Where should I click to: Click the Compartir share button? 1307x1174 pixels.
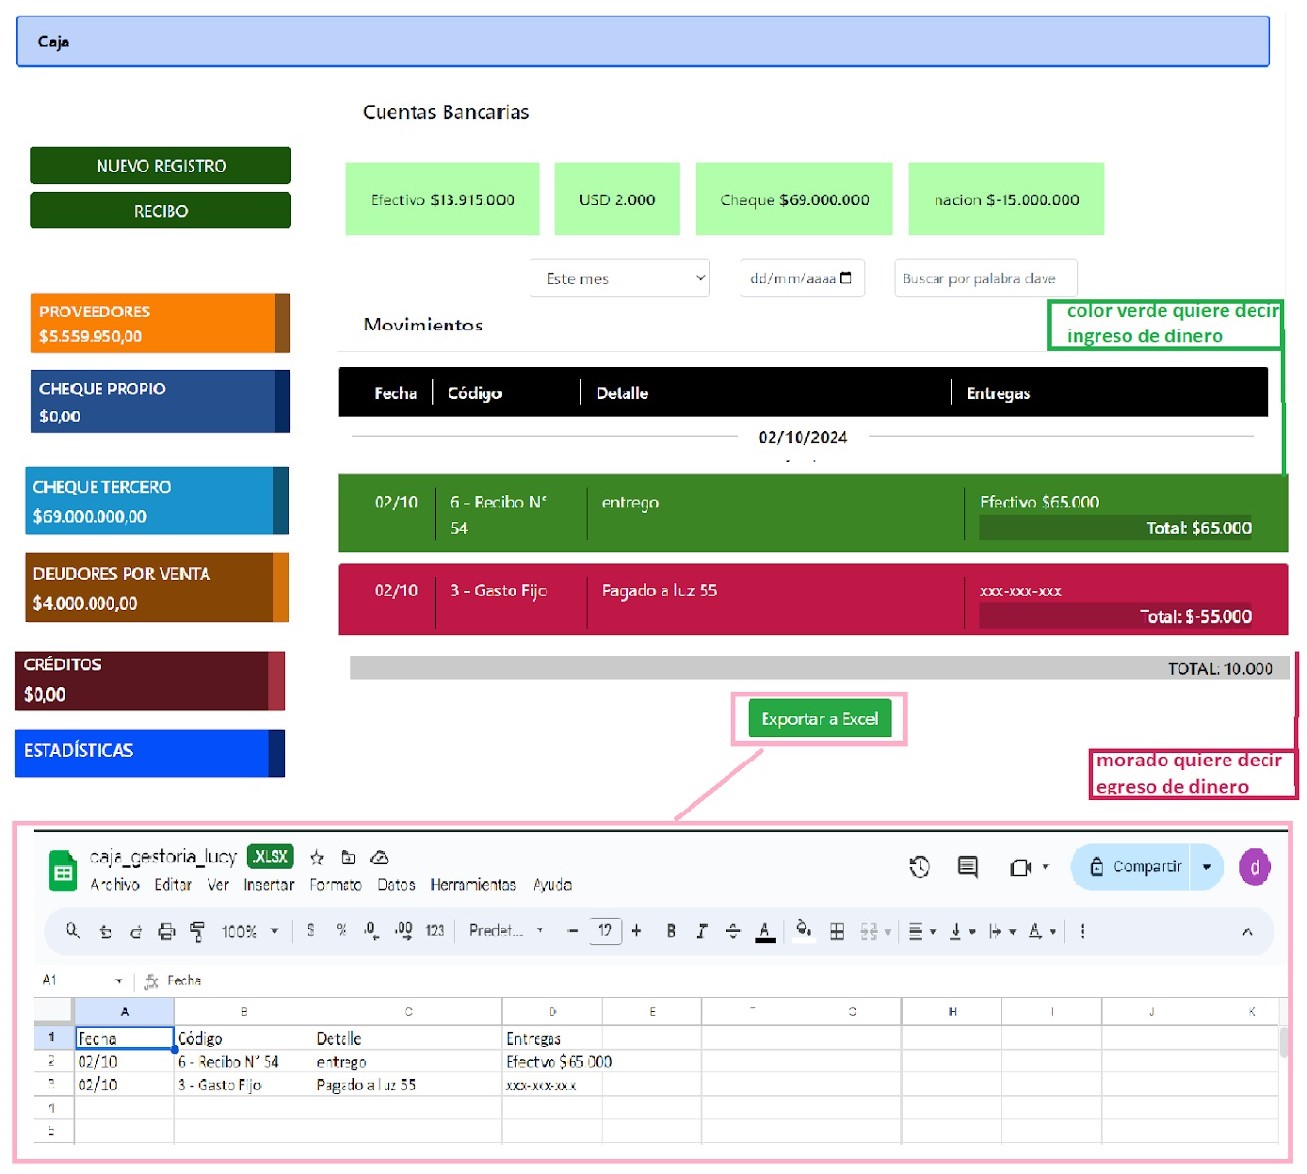(x=1135, y=867)
